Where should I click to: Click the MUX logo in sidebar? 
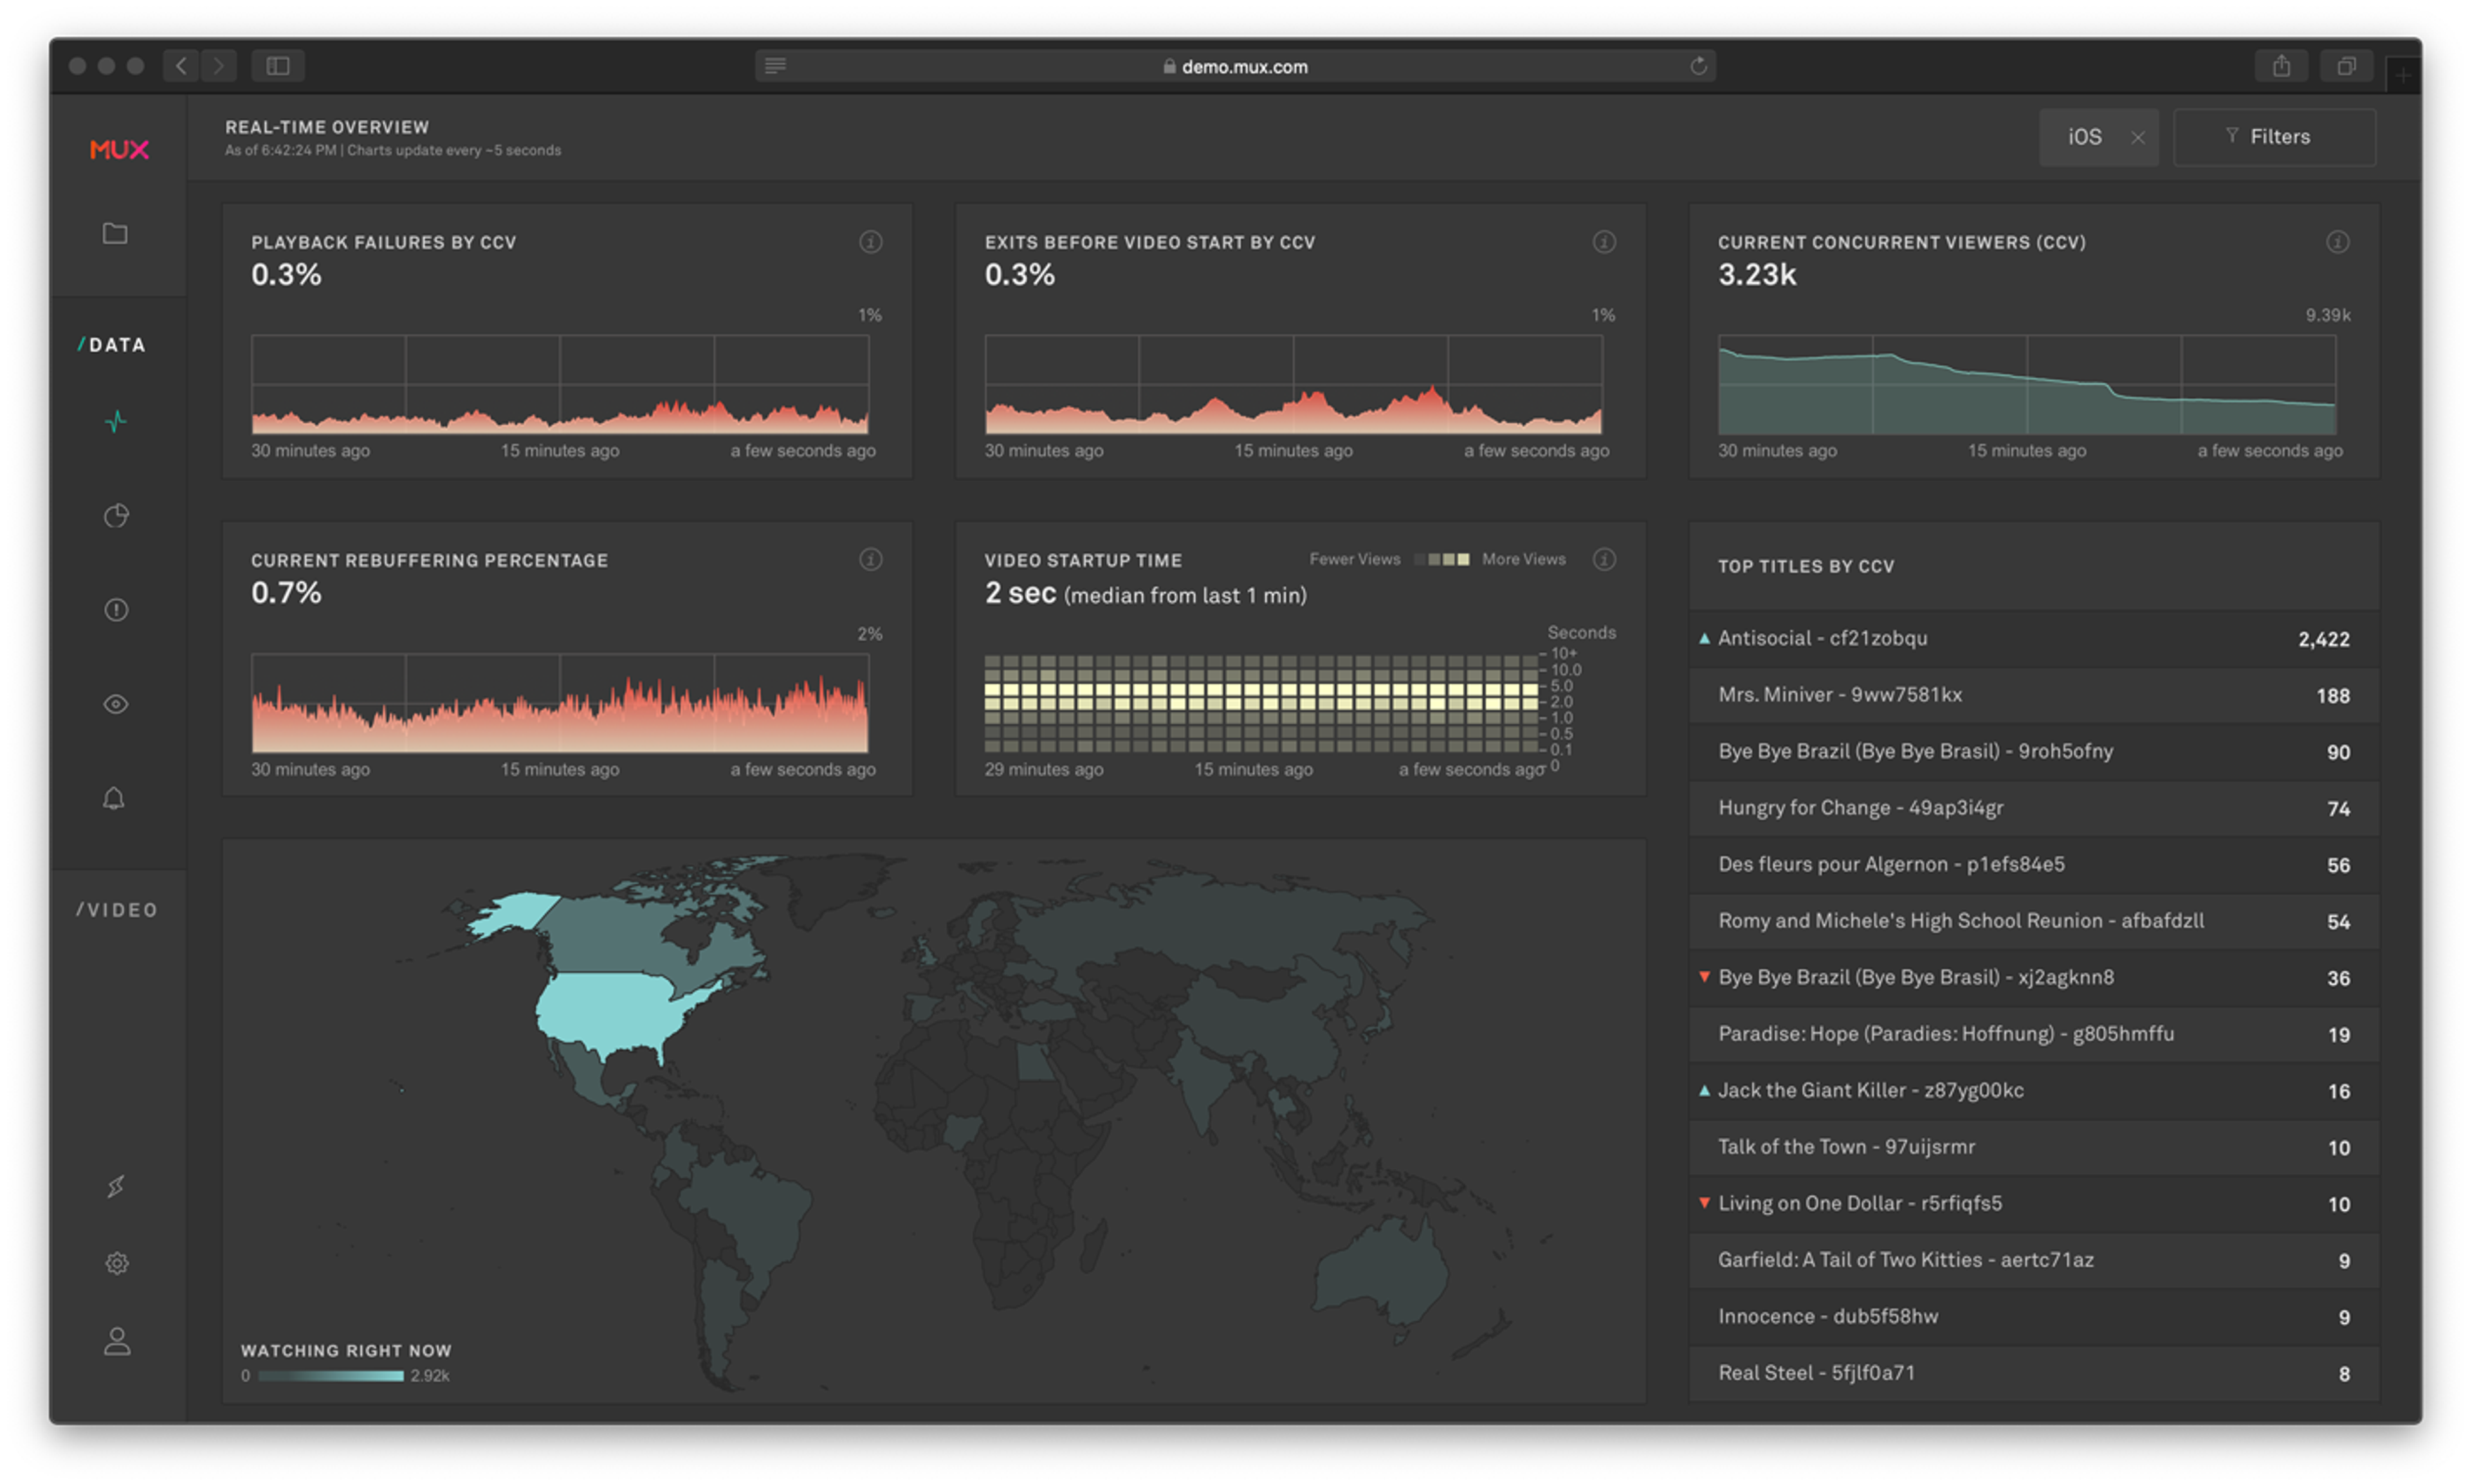[119, 150]
